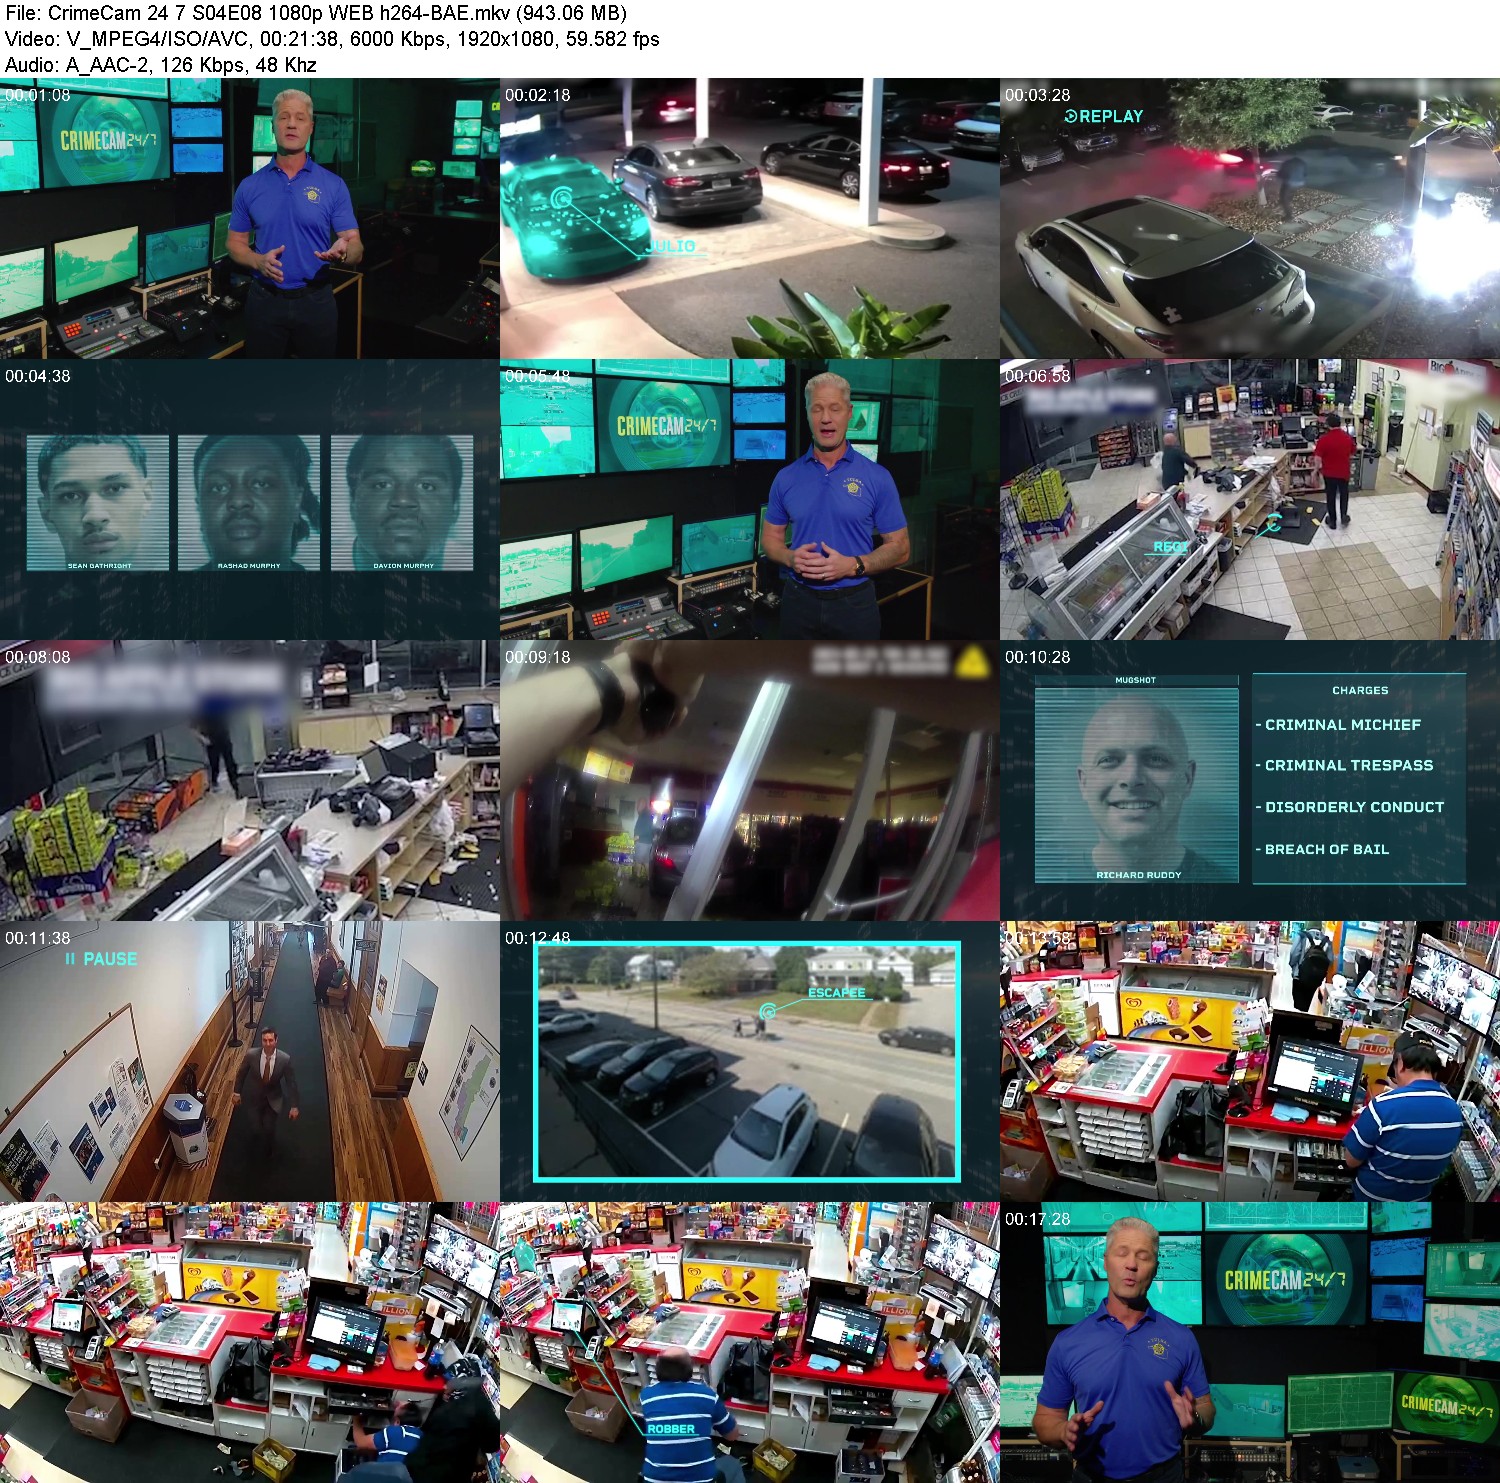Click the file name line CrimeCam 24 7 S04E08
The width and height of the screenshot is (1500, 1483).
coord(316,13)
